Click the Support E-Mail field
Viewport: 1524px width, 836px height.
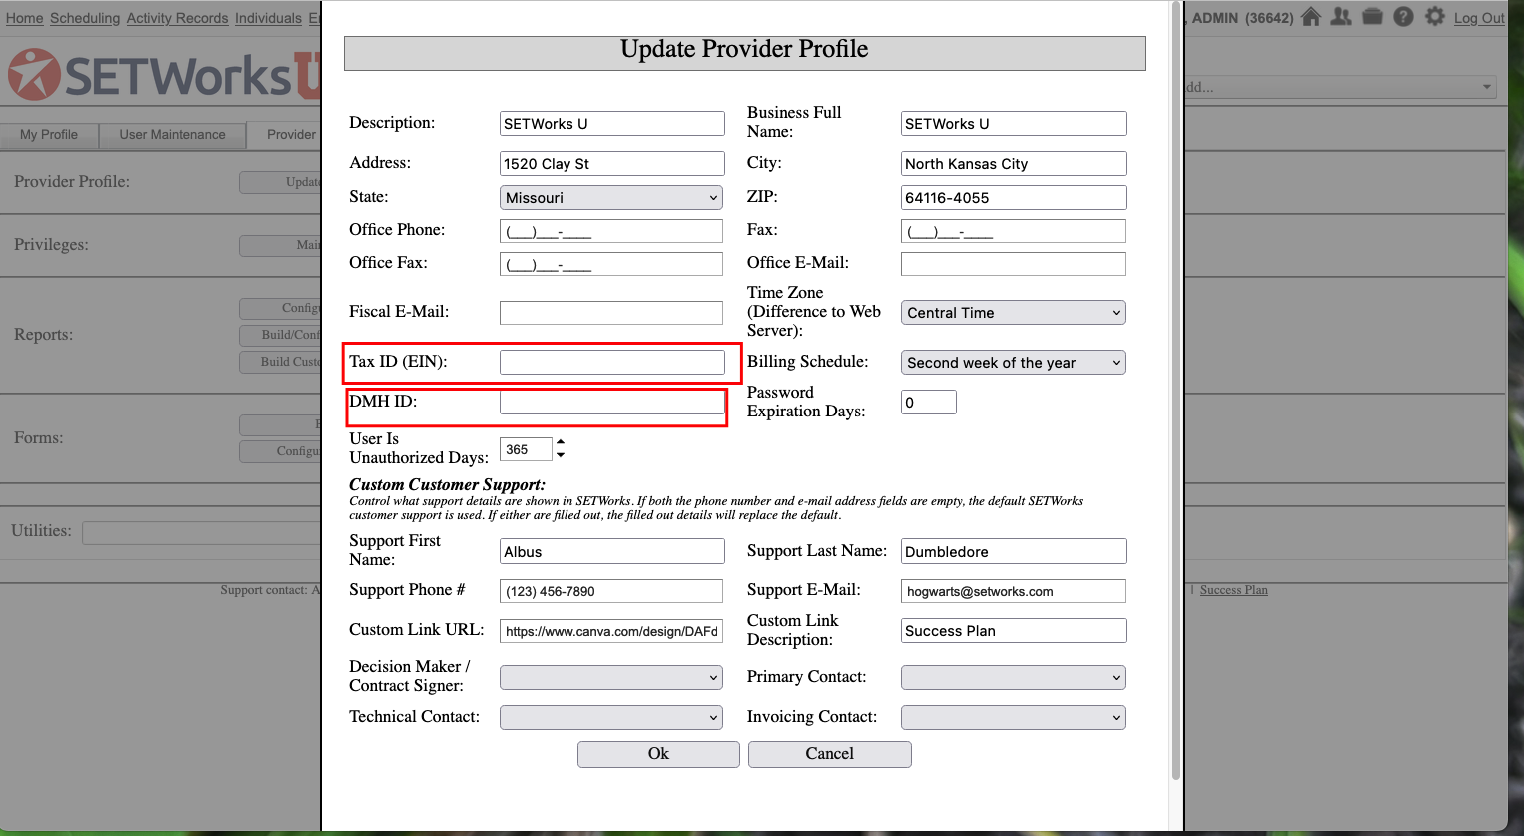point(1013,591)
